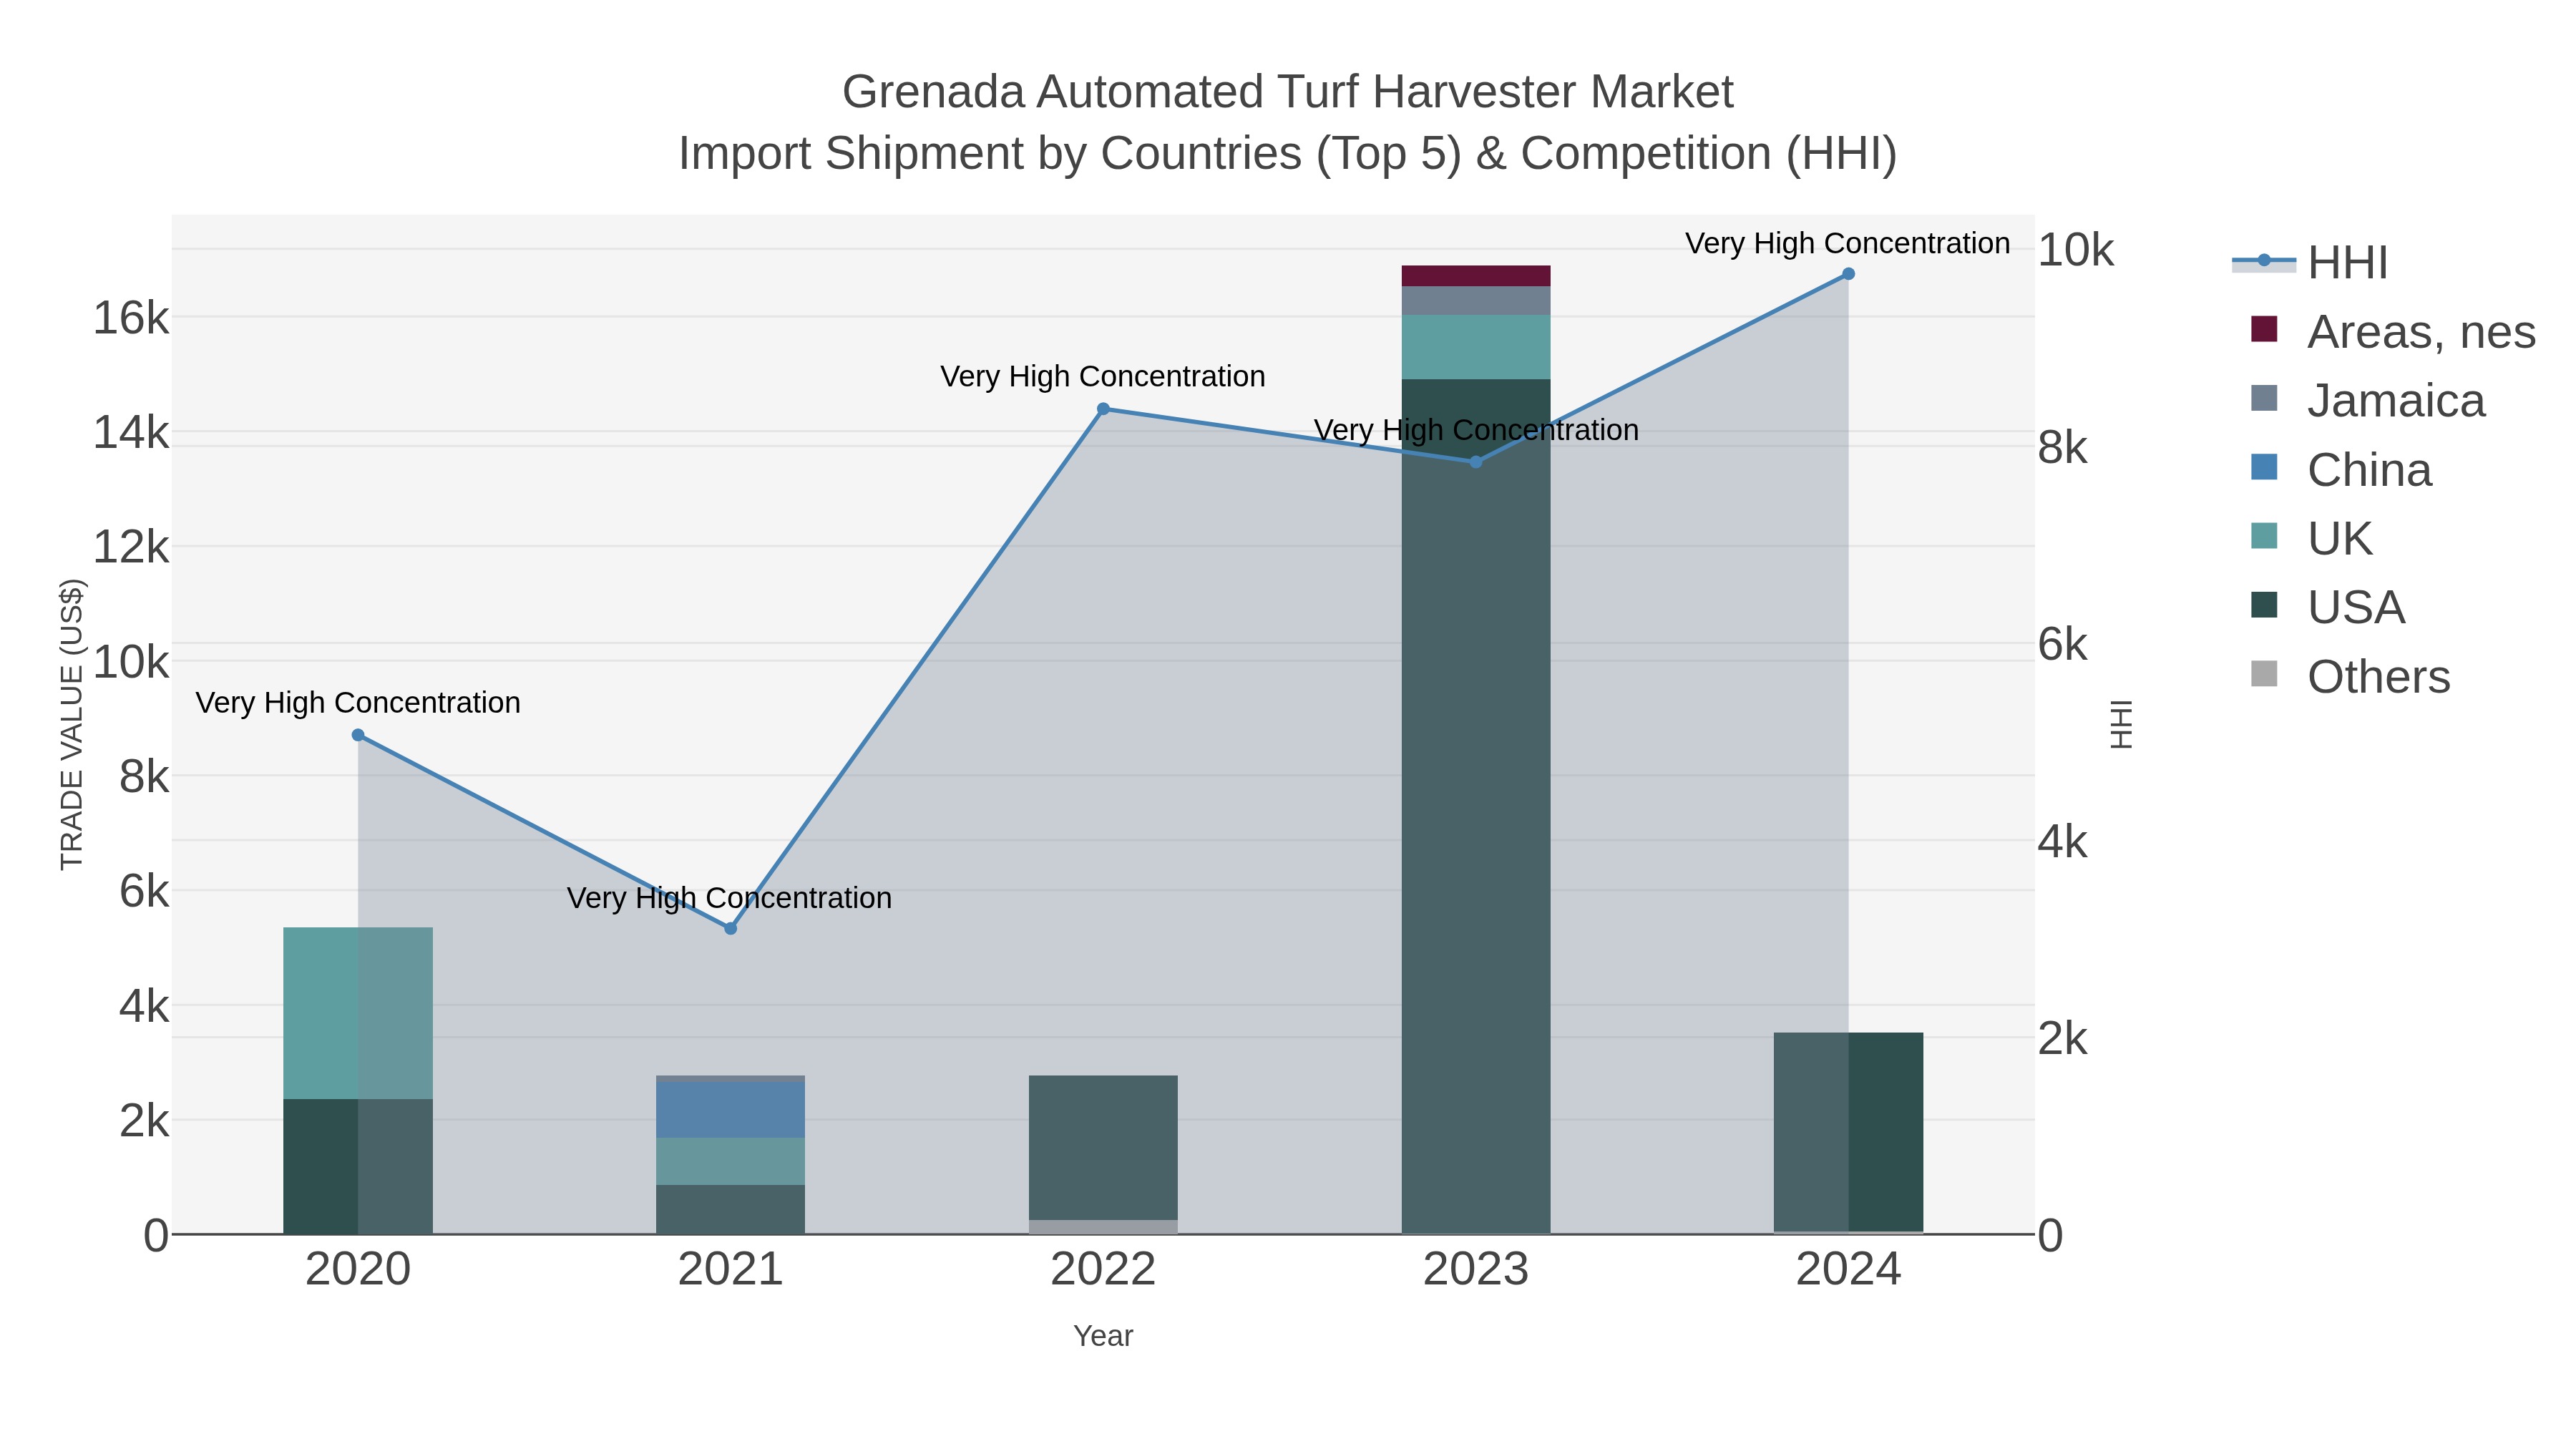Image resolution: width=2576 pixels, height=1449 pixels.
Task: Click the 2022 HHI data point marker
Action: (1103, 408)
